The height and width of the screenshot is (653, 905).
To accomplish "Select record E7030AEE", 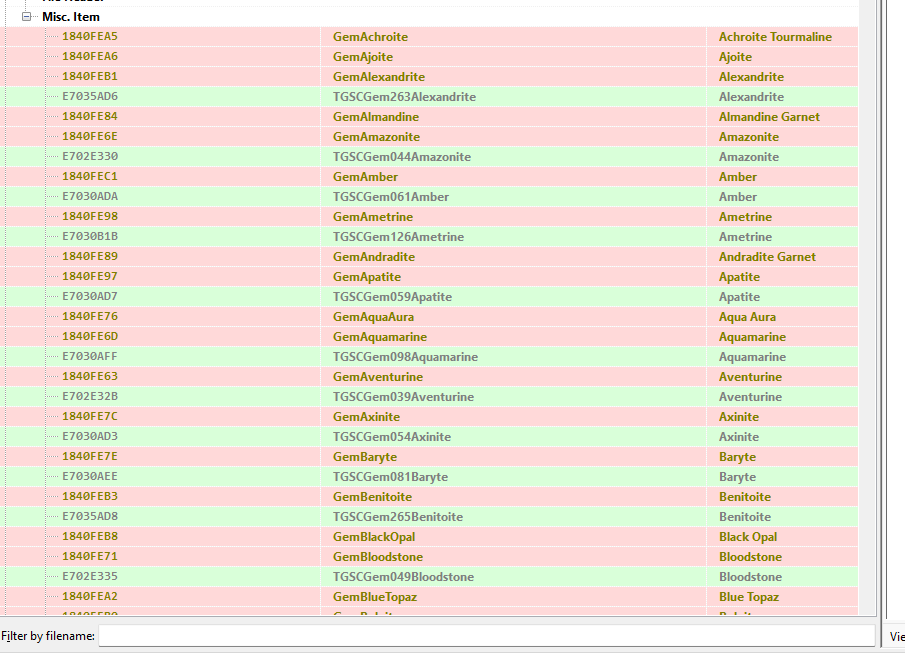I will [89, 476].
